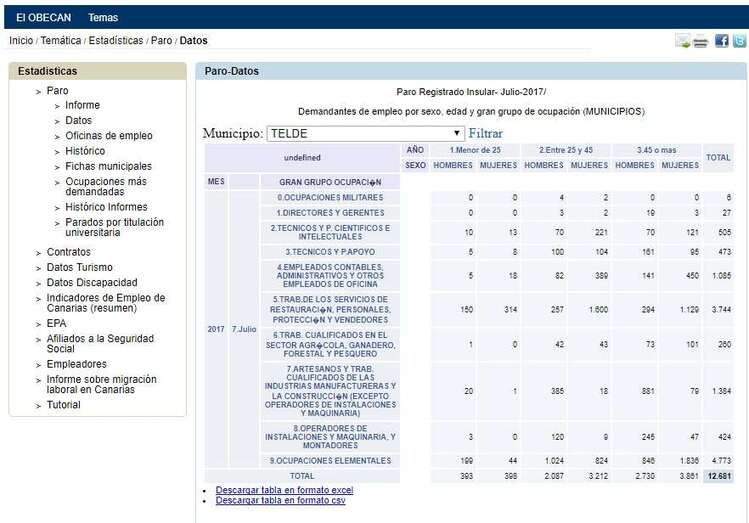Open Histórico Informes in the sidebar
749x523 pixels.
[x=106, y=207]
